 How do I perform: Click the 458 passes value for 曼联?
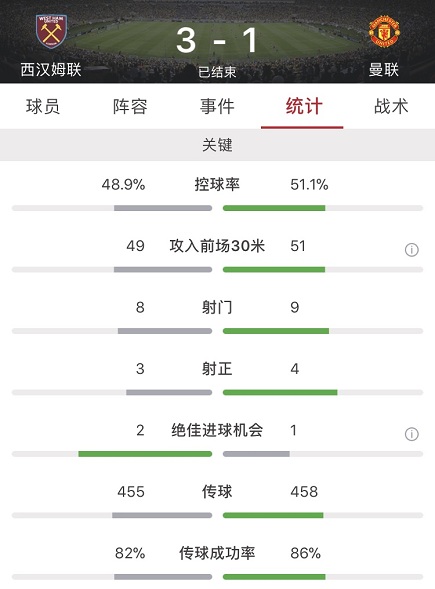(x=304, y=491)
